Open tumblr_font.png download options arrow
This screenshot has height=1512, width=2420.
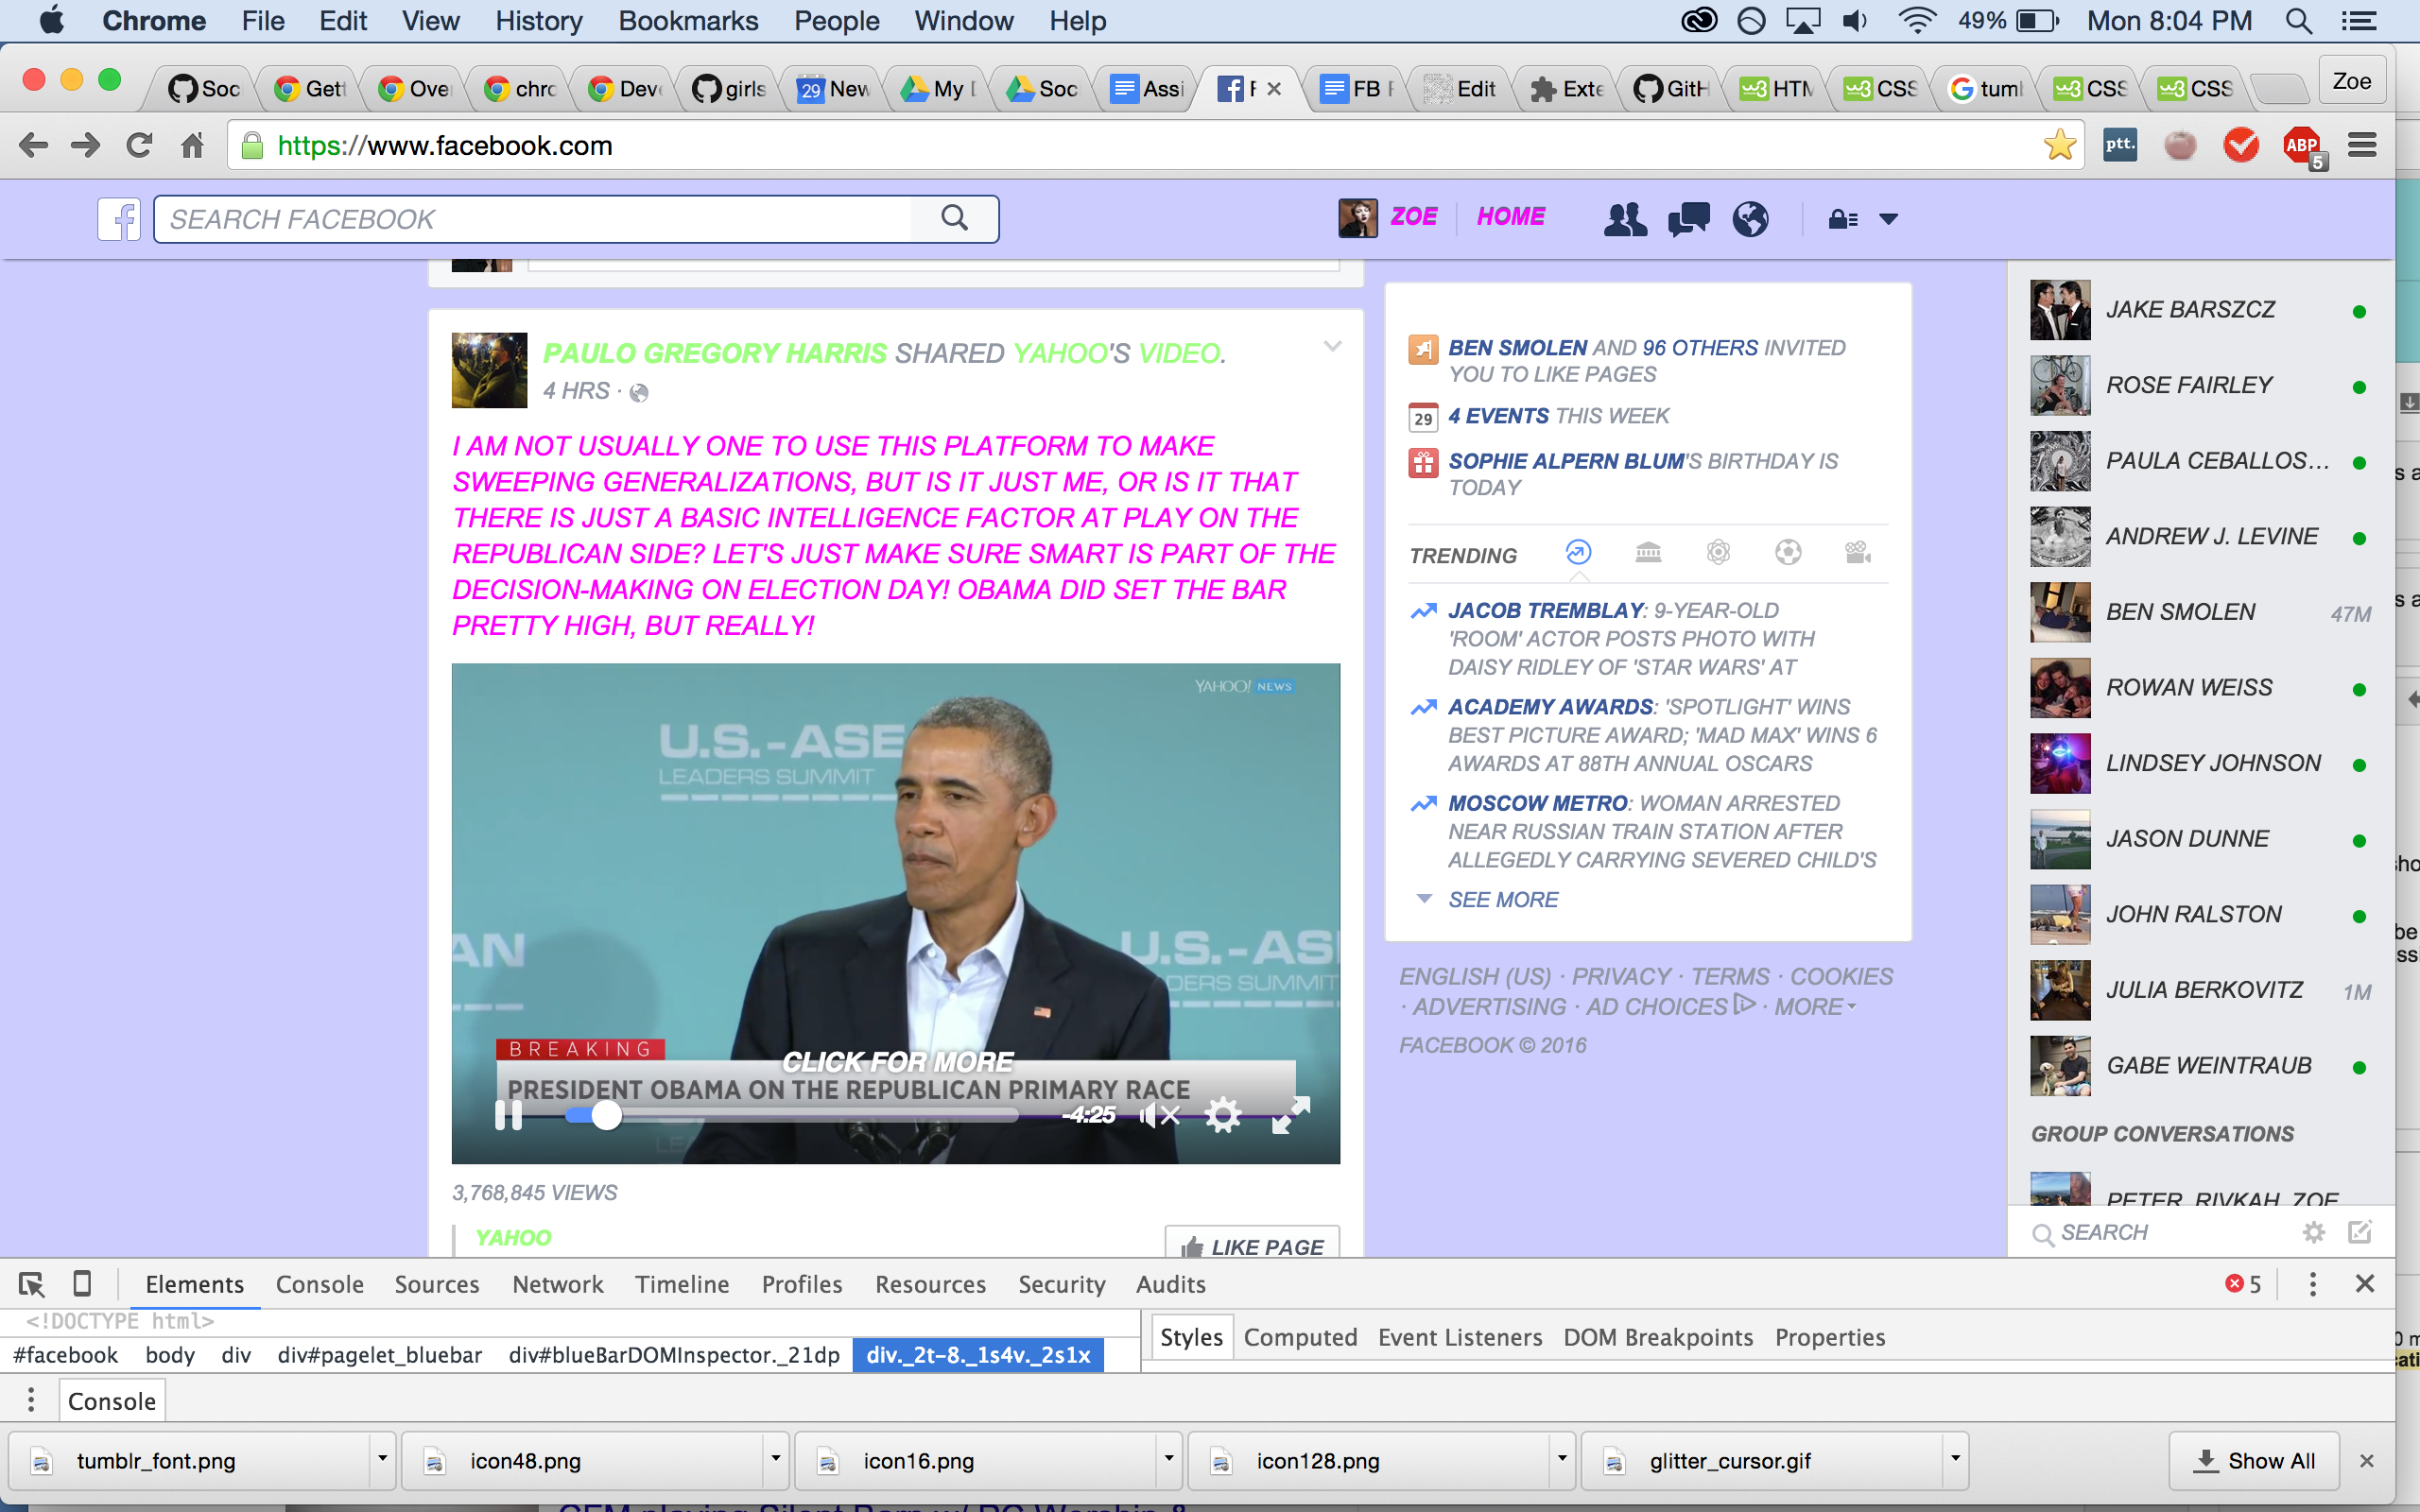pyautogui.click(x=382, y=1459)
